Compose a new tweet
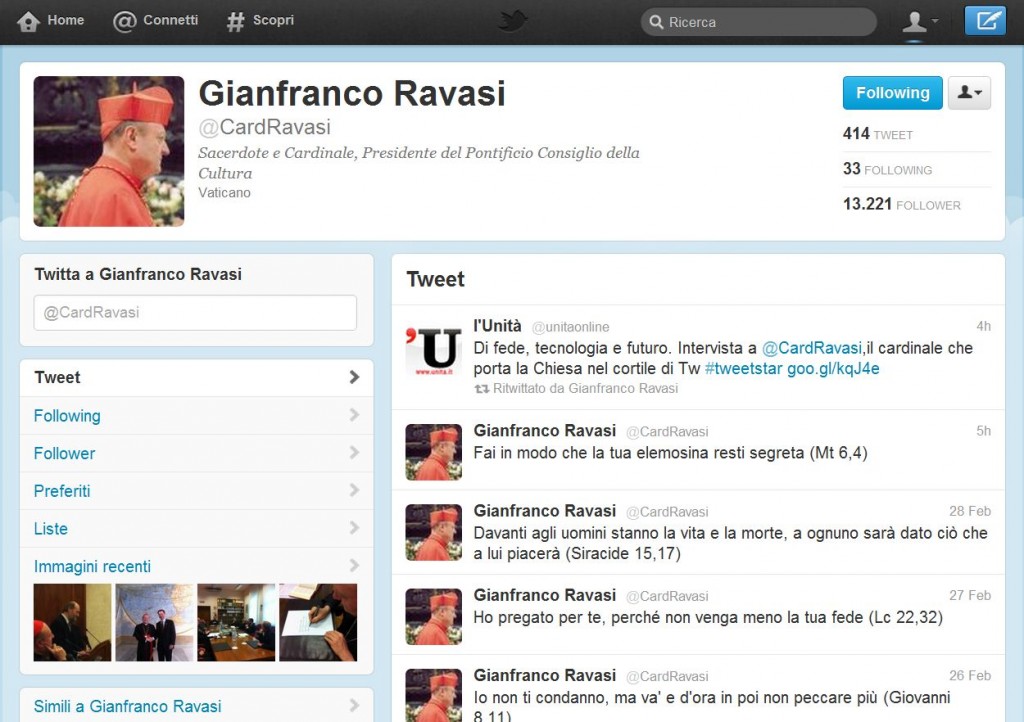 [x=985, y=21]
